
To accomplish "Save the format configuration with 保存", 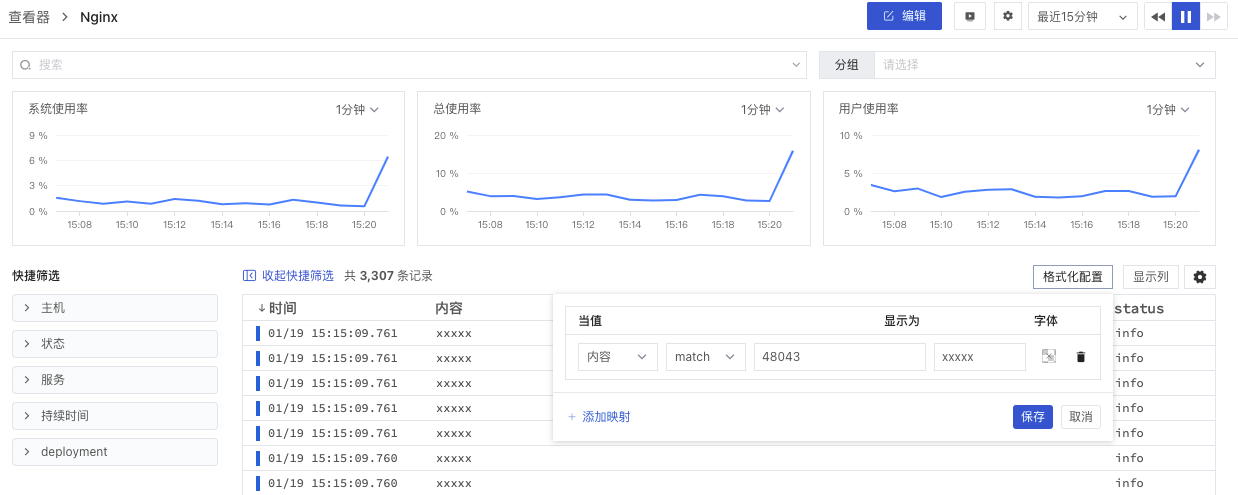I will (1032, 417).
